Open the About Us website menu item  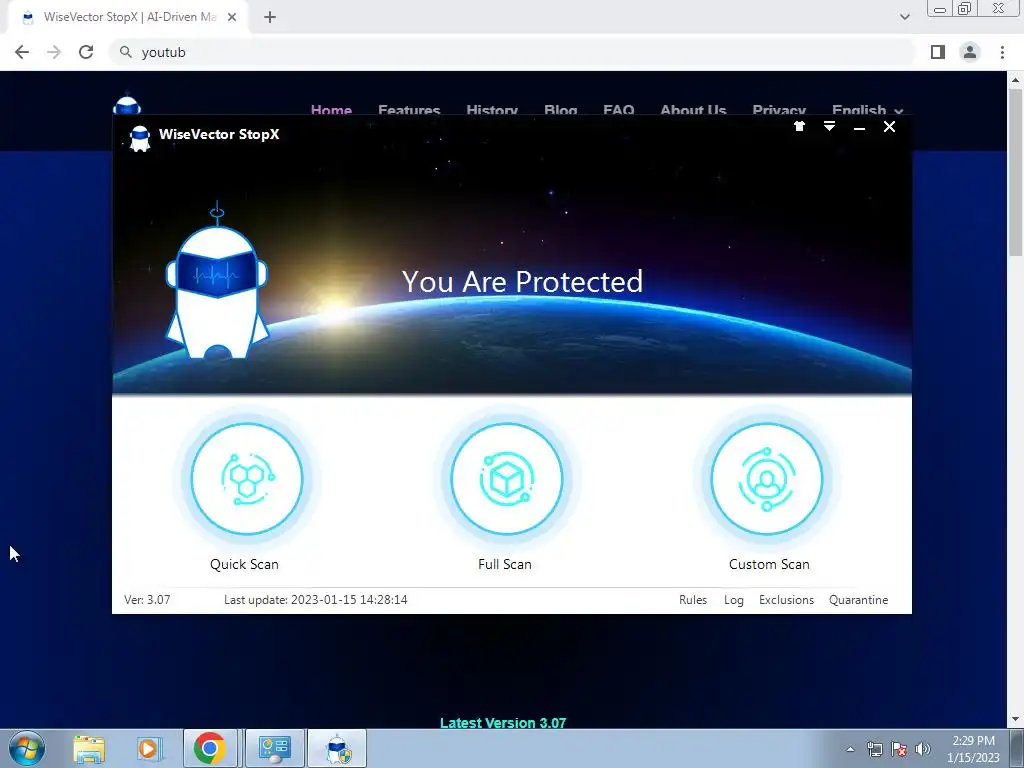(x=693, y=110)
